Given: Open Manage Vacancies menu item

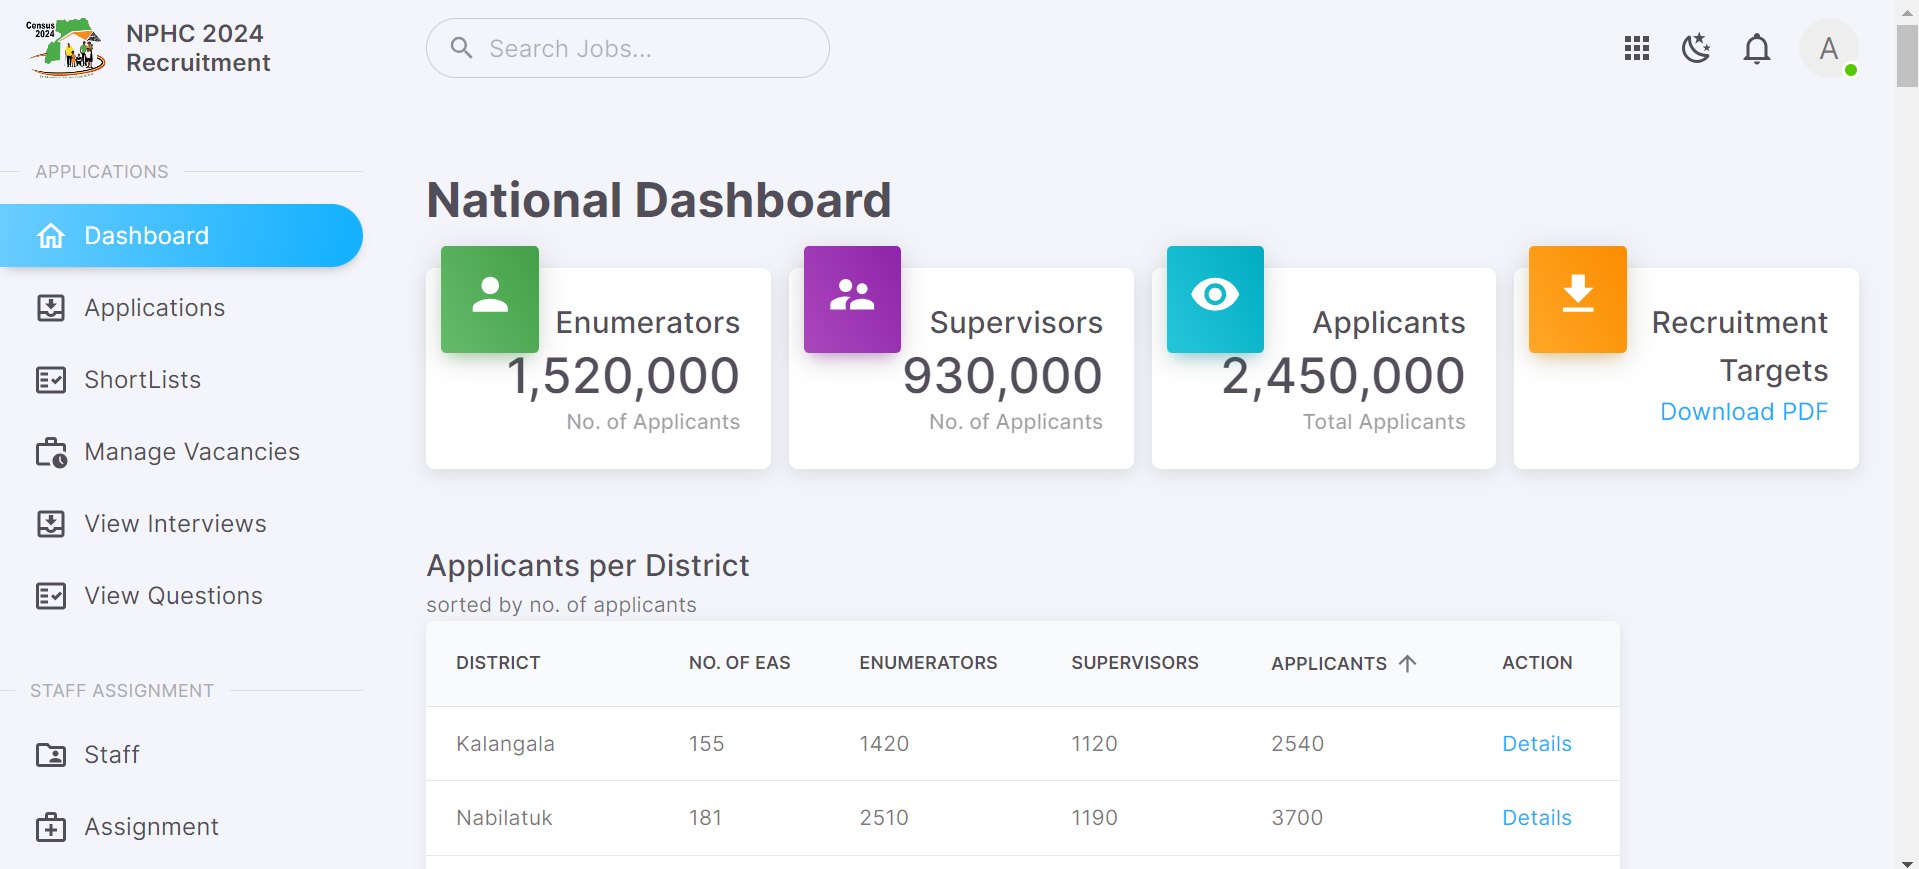Looking at the screenshot, I should [x=181, y=452].
